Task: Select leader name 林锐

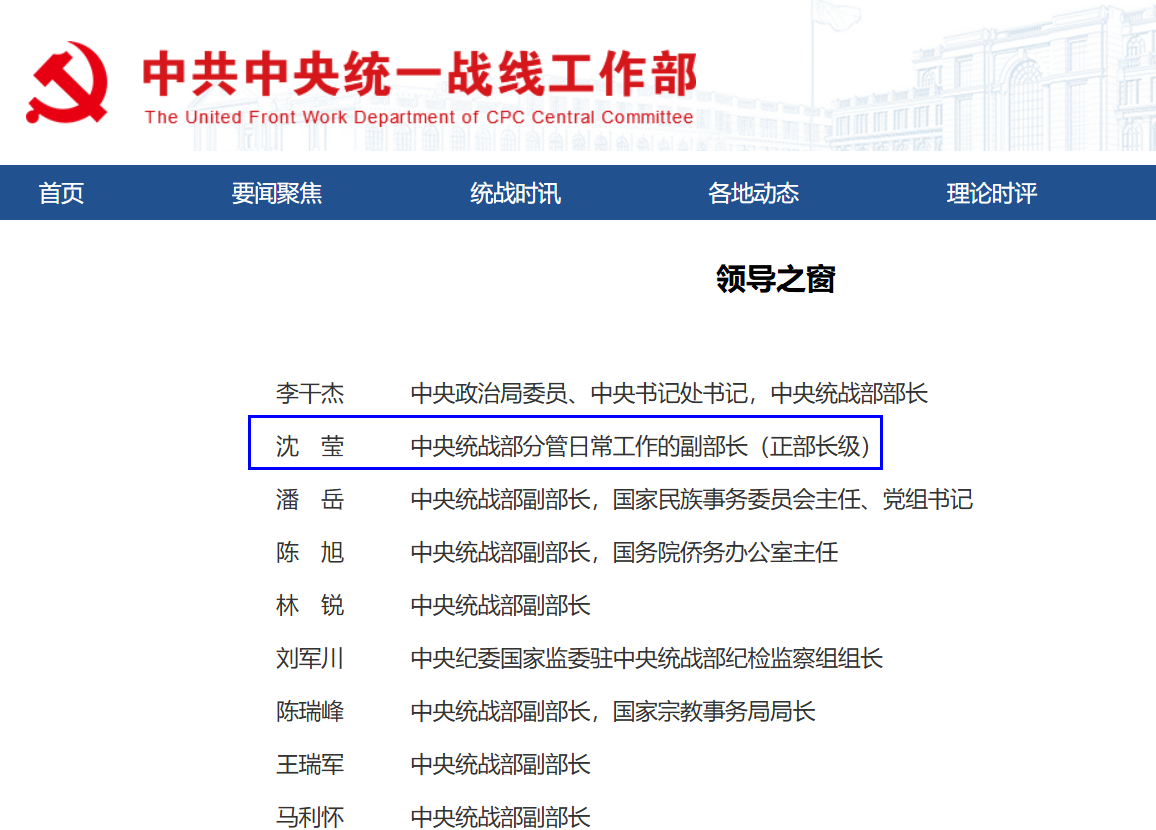Action: [x=310, y=606]
